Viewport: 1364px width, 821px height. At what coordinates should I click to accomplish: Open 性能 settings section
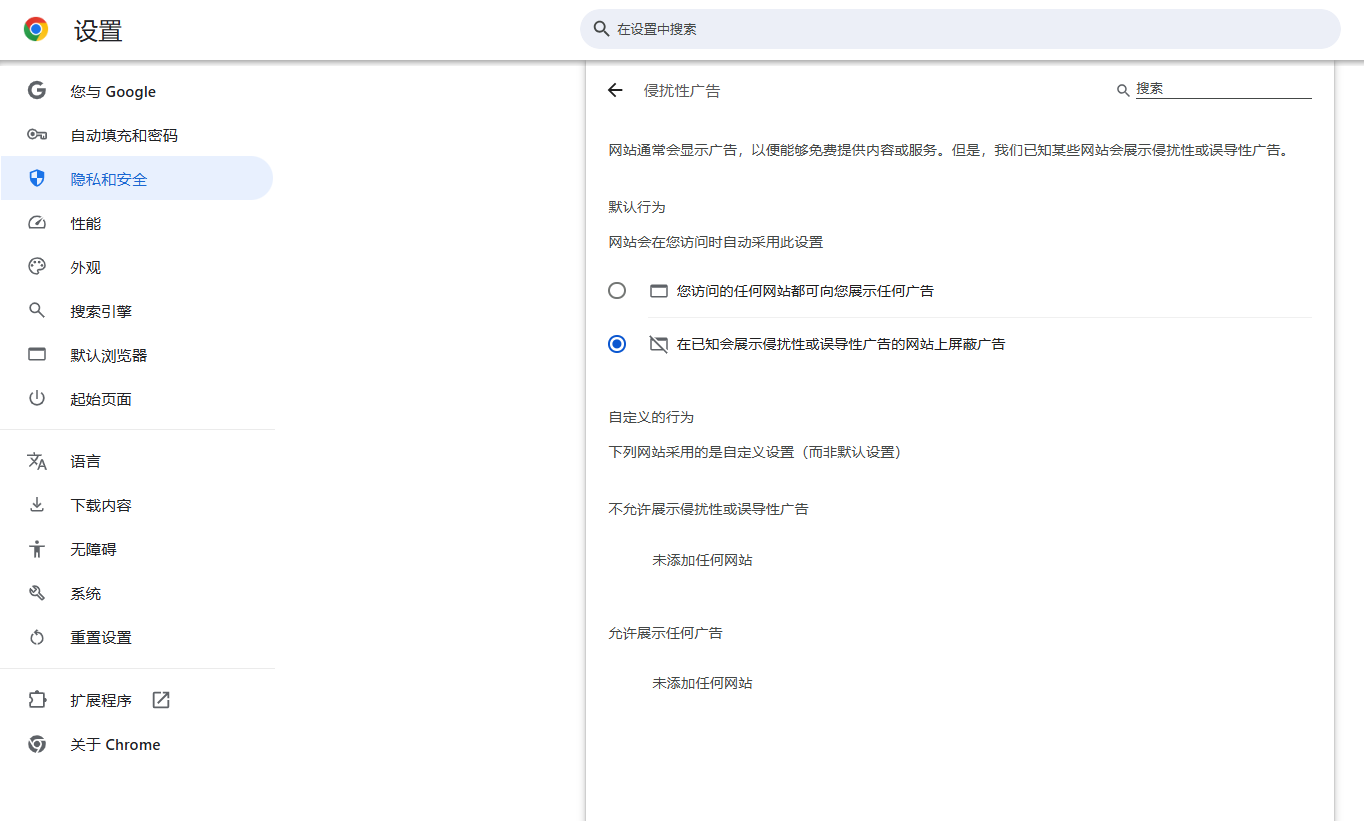click(x=137, y=223)
